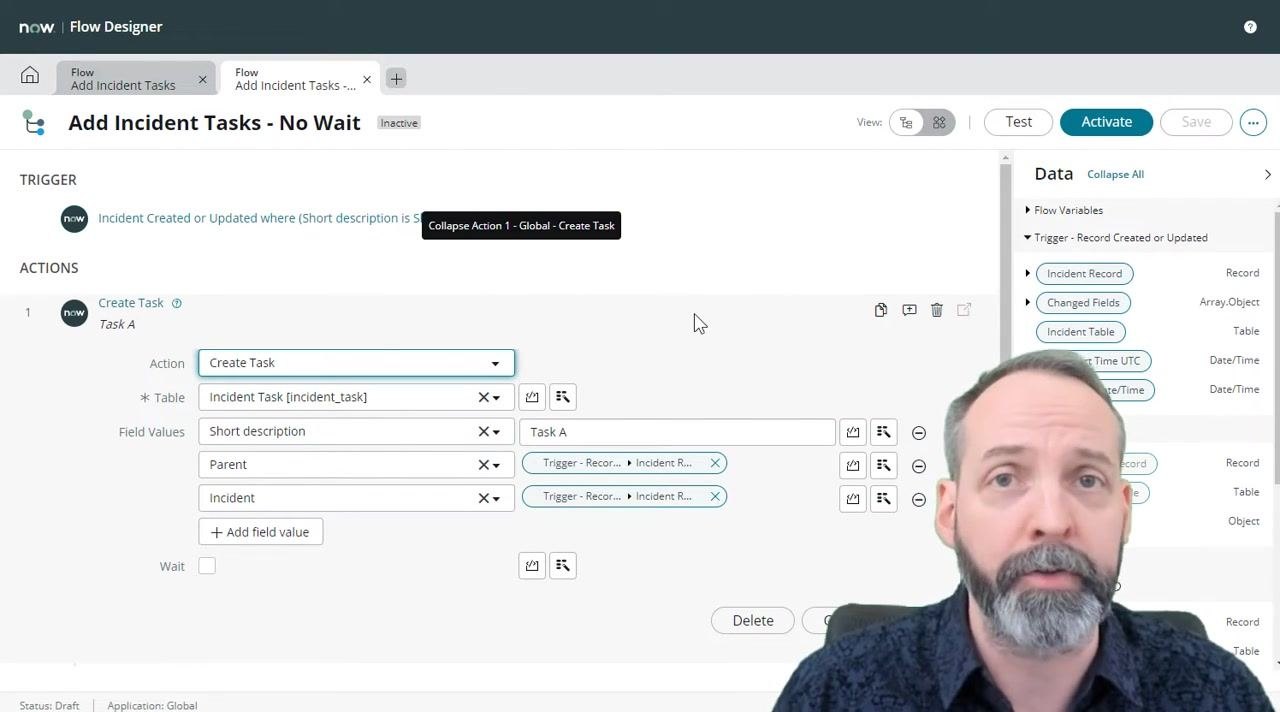Select the Incident Table data pill
The width and height of the screenshot is (1280, 712).
1080,332
